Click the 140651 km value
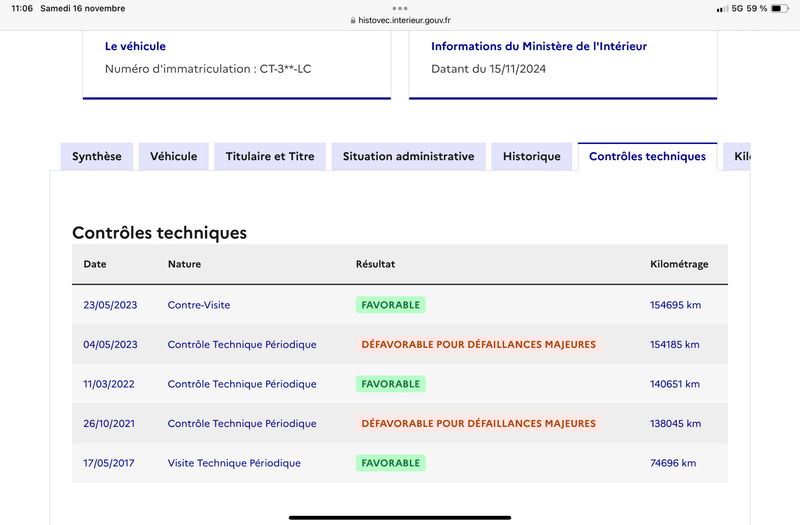 click(x=674, y=384)
